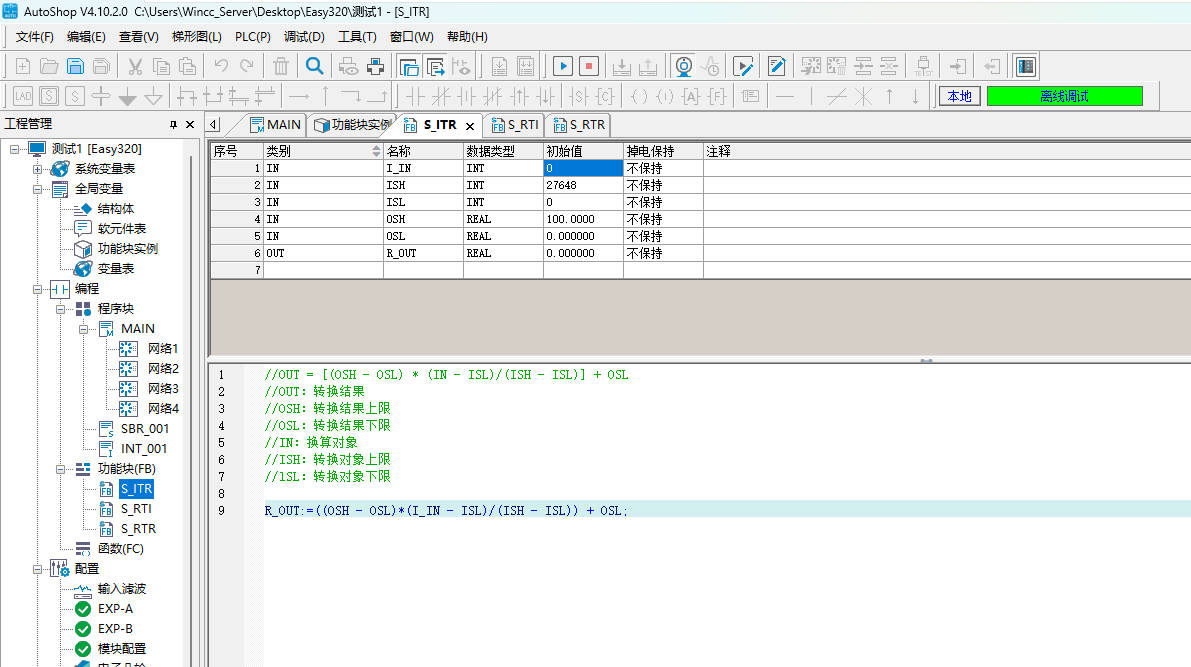Click the monitor webcam icon in toolbar

click(683, 67)
